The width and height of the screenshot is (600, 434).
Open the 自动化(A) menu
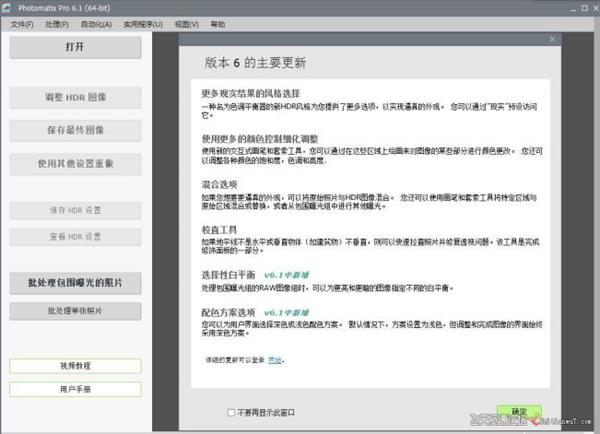click(96, 24)
